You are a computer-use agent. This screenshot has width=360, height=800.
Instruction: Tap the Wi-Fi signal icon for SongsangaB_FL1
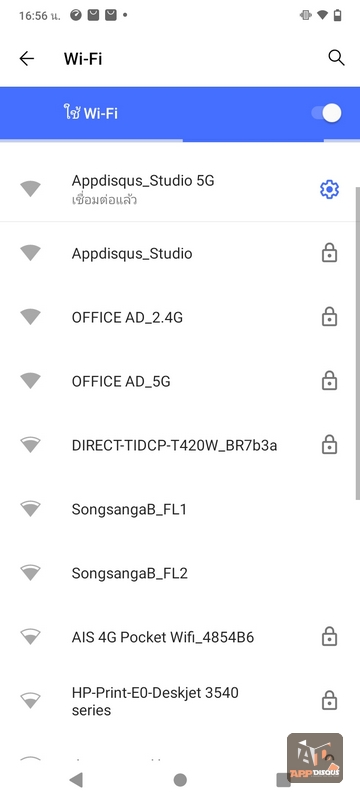click(31, 509)
